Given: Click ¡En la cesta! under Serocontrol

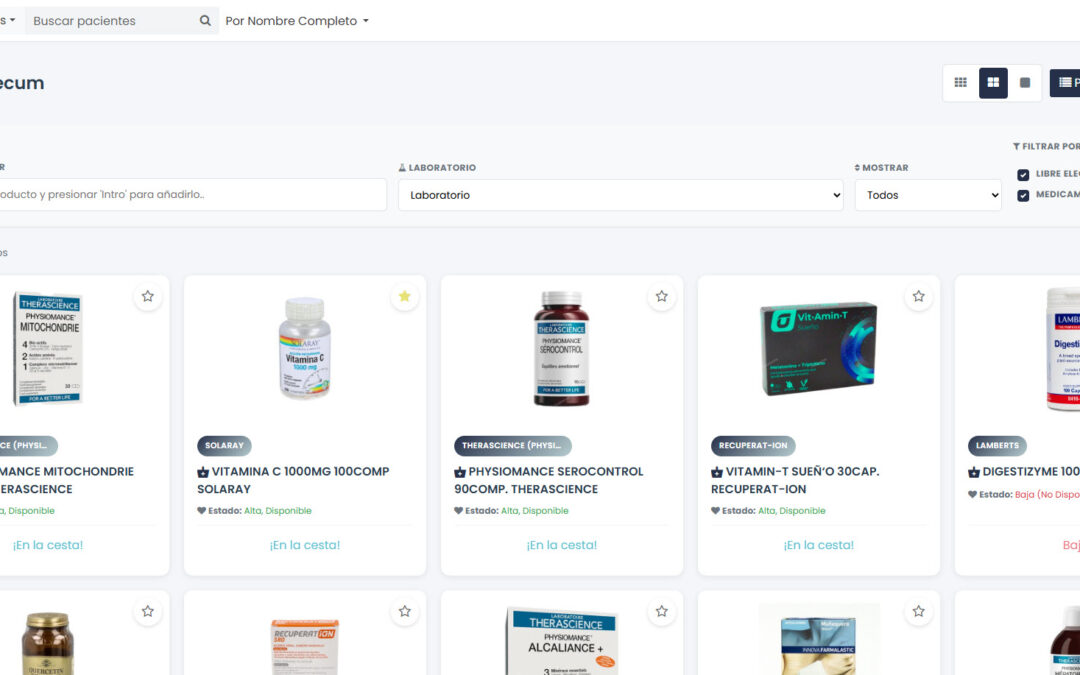Looking at the screenshot, I should (561, 545).
